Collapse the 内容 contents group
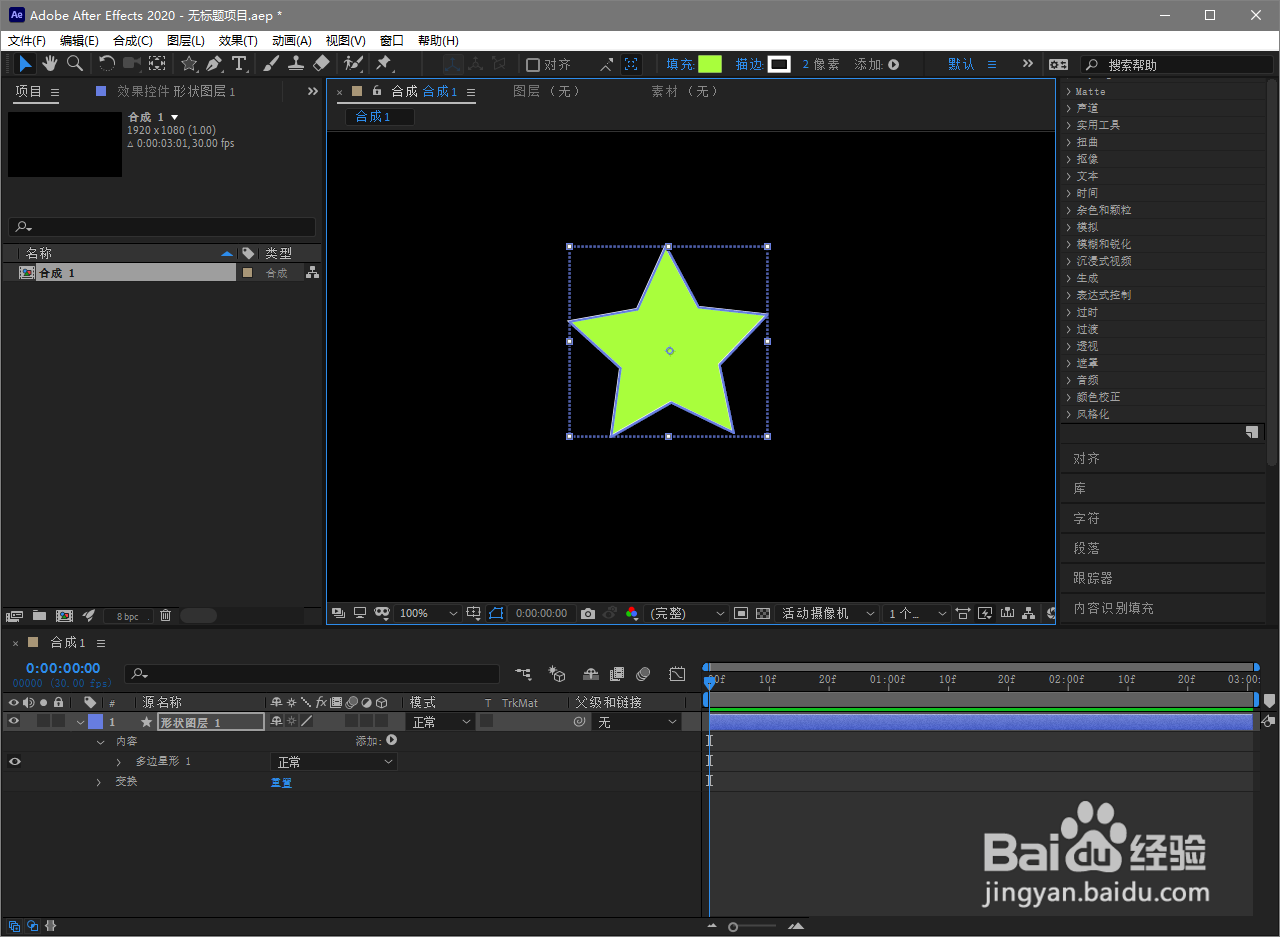This screenshot has height=937, width=1280. tap(100, 742)
